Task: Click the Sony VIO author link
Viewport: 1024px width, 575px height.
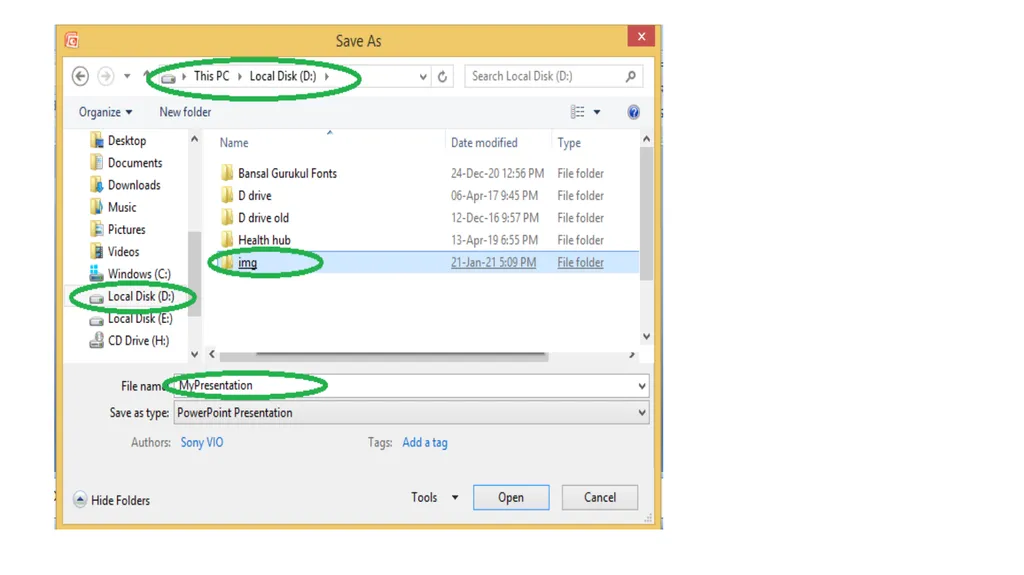Action: (x=202, y=442)
